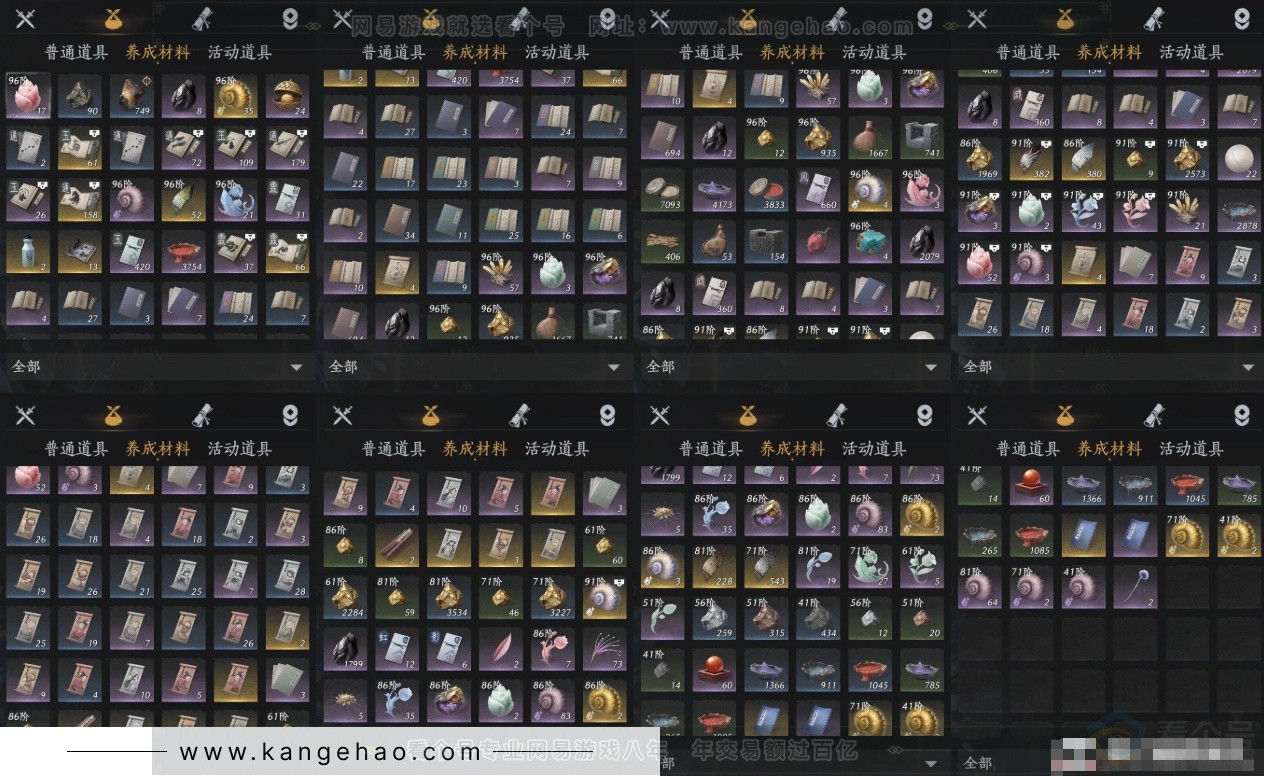Viewport: 1264px width, 776px height.
Task: Click the ore item showing count 749
Action: pos(132,96)
